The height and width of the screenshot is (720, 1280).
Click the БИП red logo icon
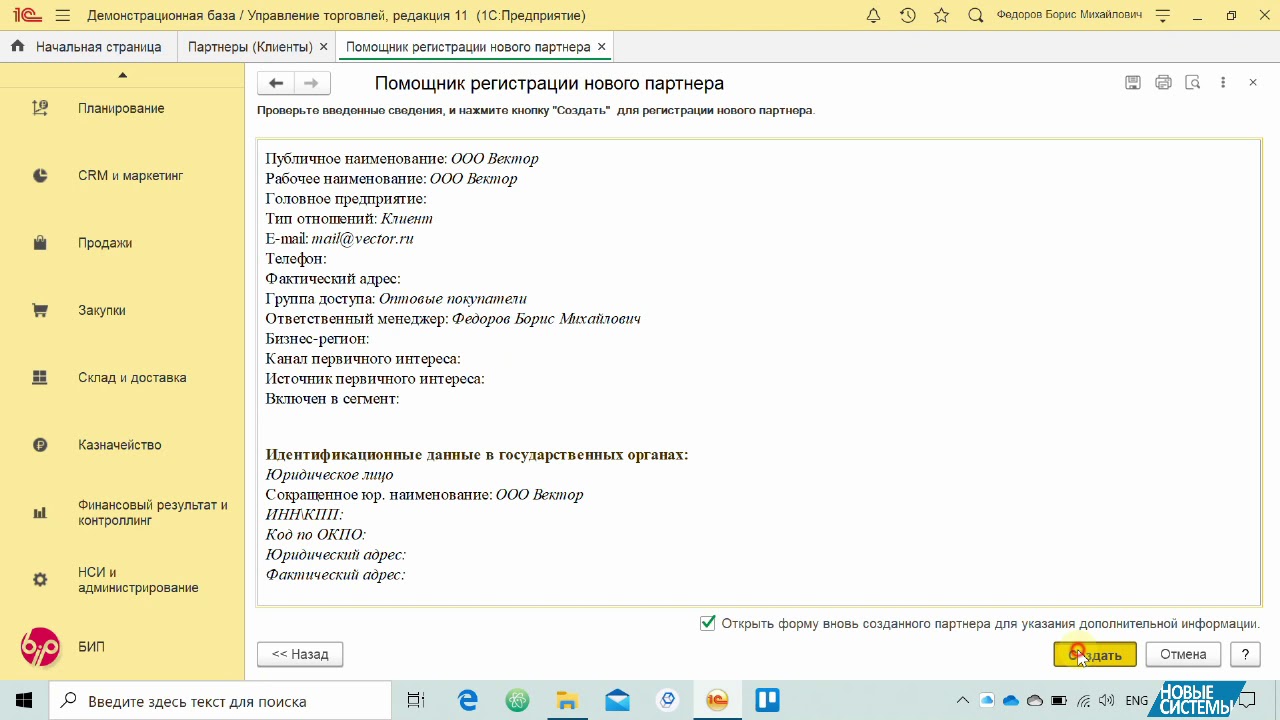[40, 647]
